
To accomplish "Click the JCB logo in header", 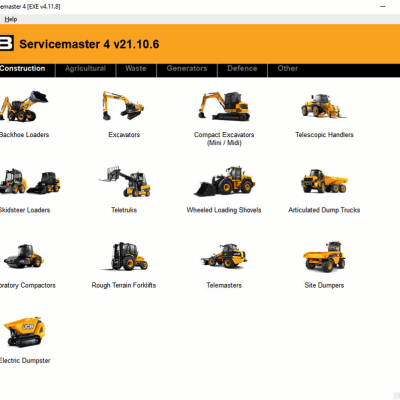I will coord(7,43).
